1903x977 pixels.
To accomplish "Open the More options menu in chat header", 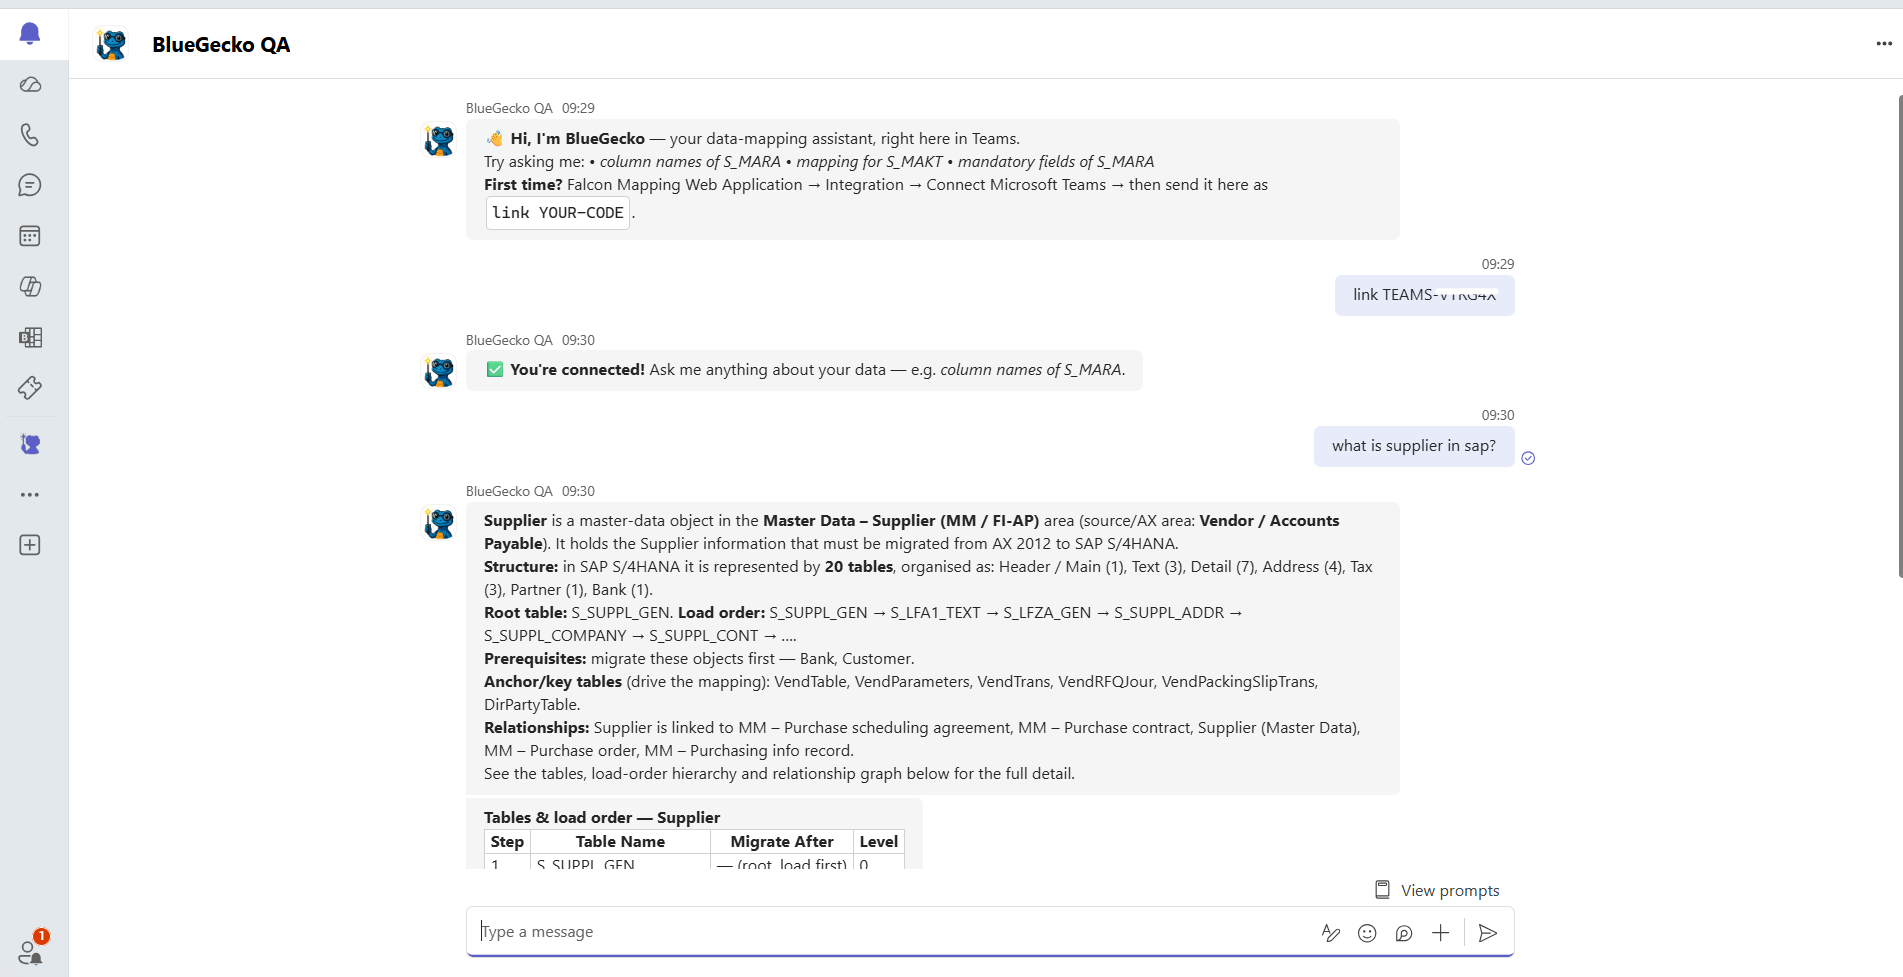I will tap(1884, 44).
